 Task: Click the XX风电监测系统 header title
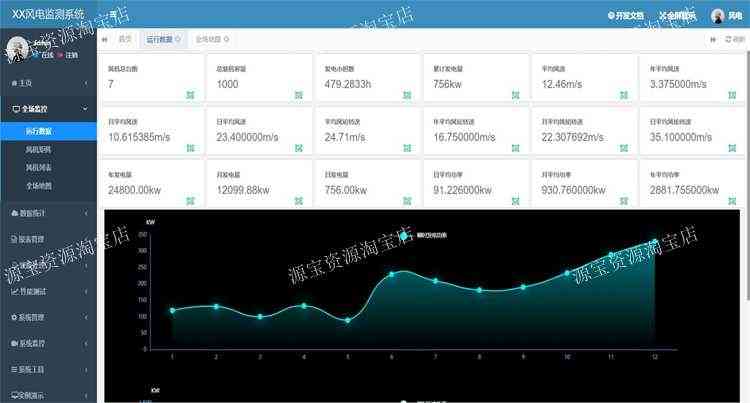pos(48,14)
